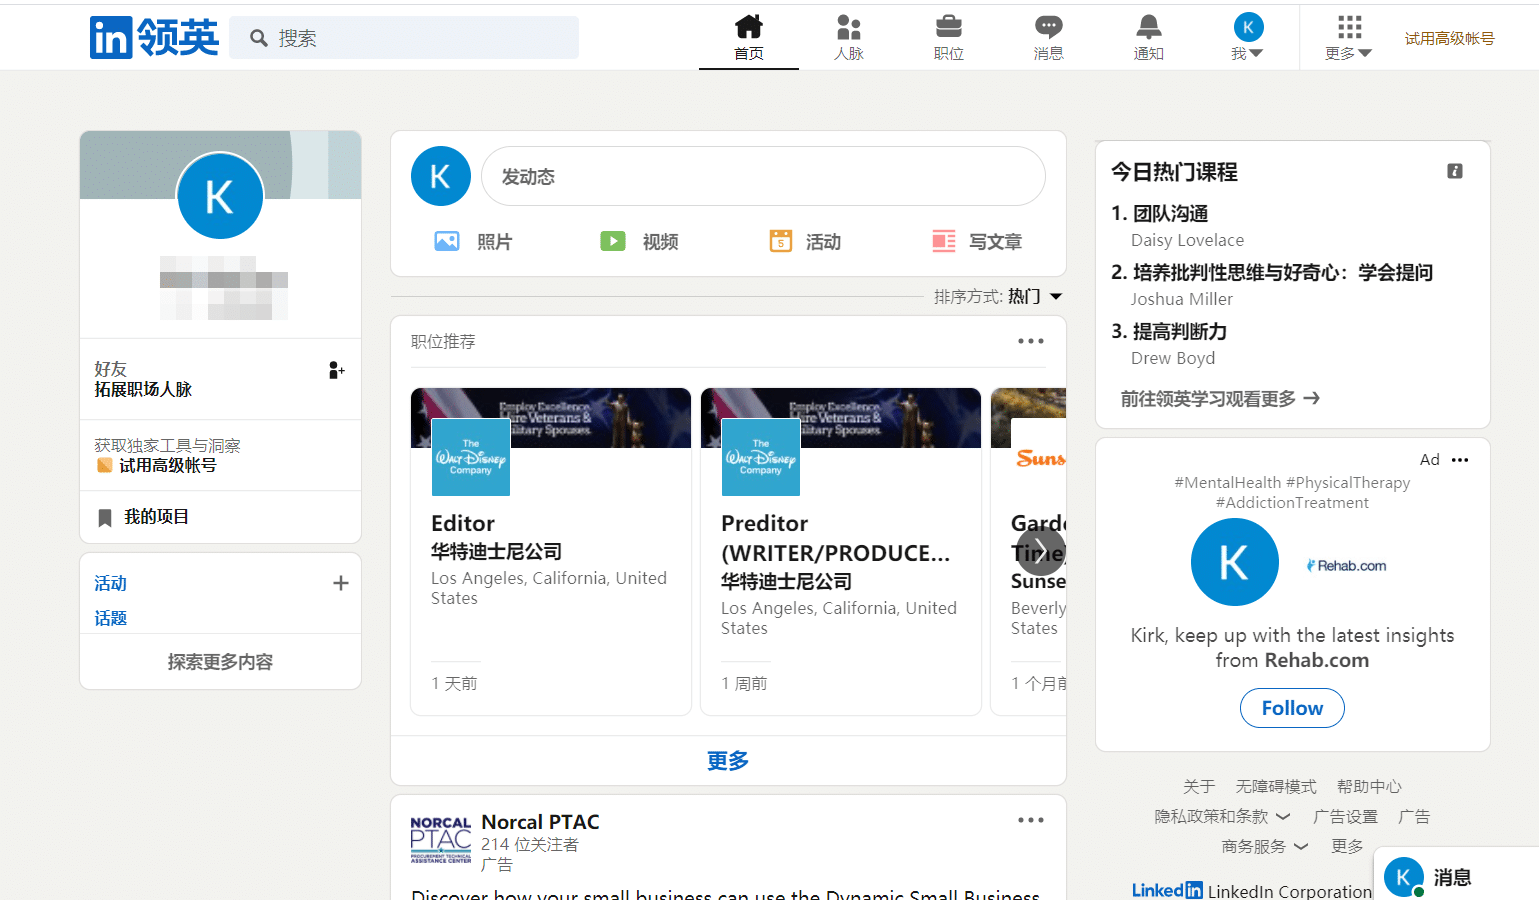Image resolution: width=1539 pixels, height=900 pixels.
Task: Click the Norcal PTAC logo
Action: point(441,840)
